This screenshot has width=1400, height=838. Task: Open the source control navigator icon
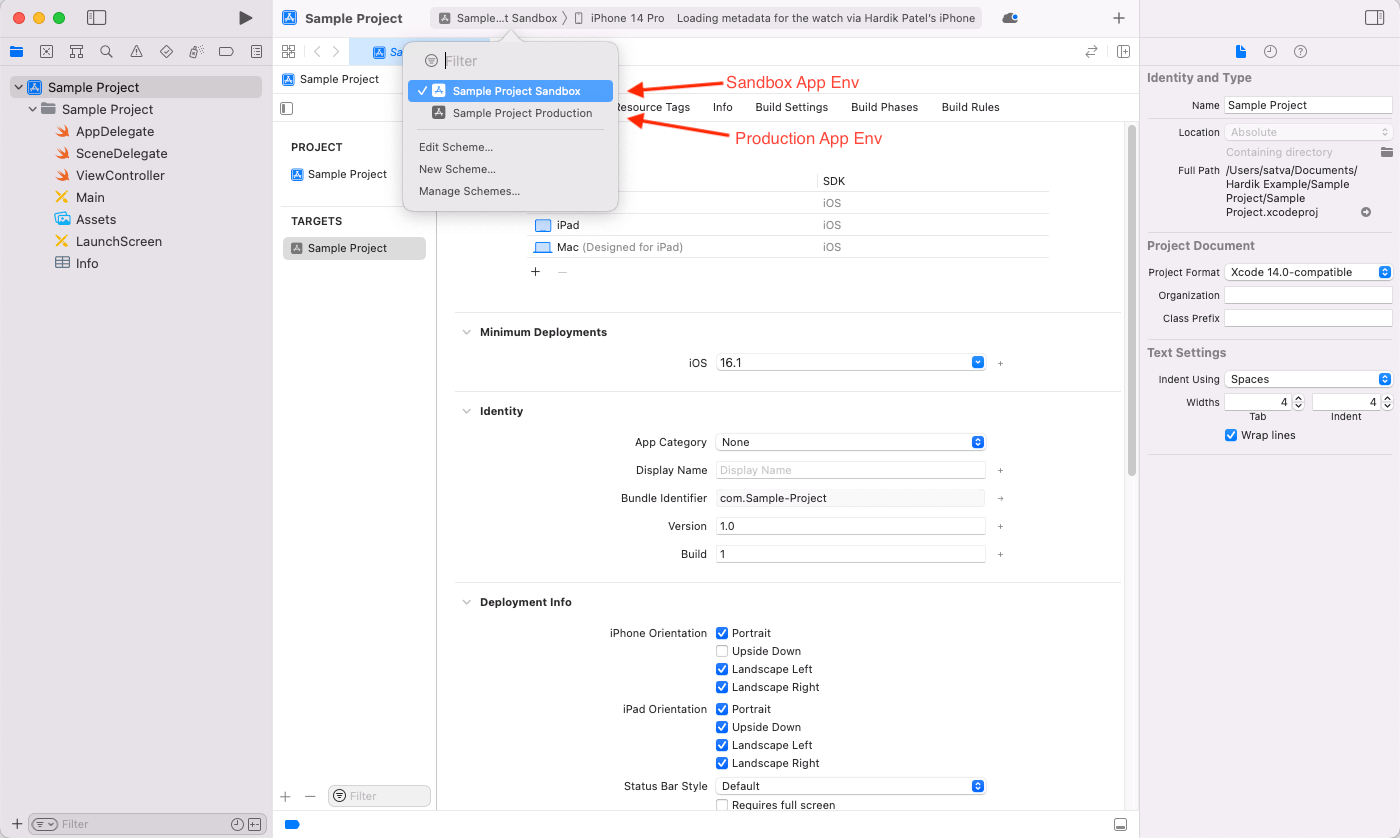click(x=46, y=52)
